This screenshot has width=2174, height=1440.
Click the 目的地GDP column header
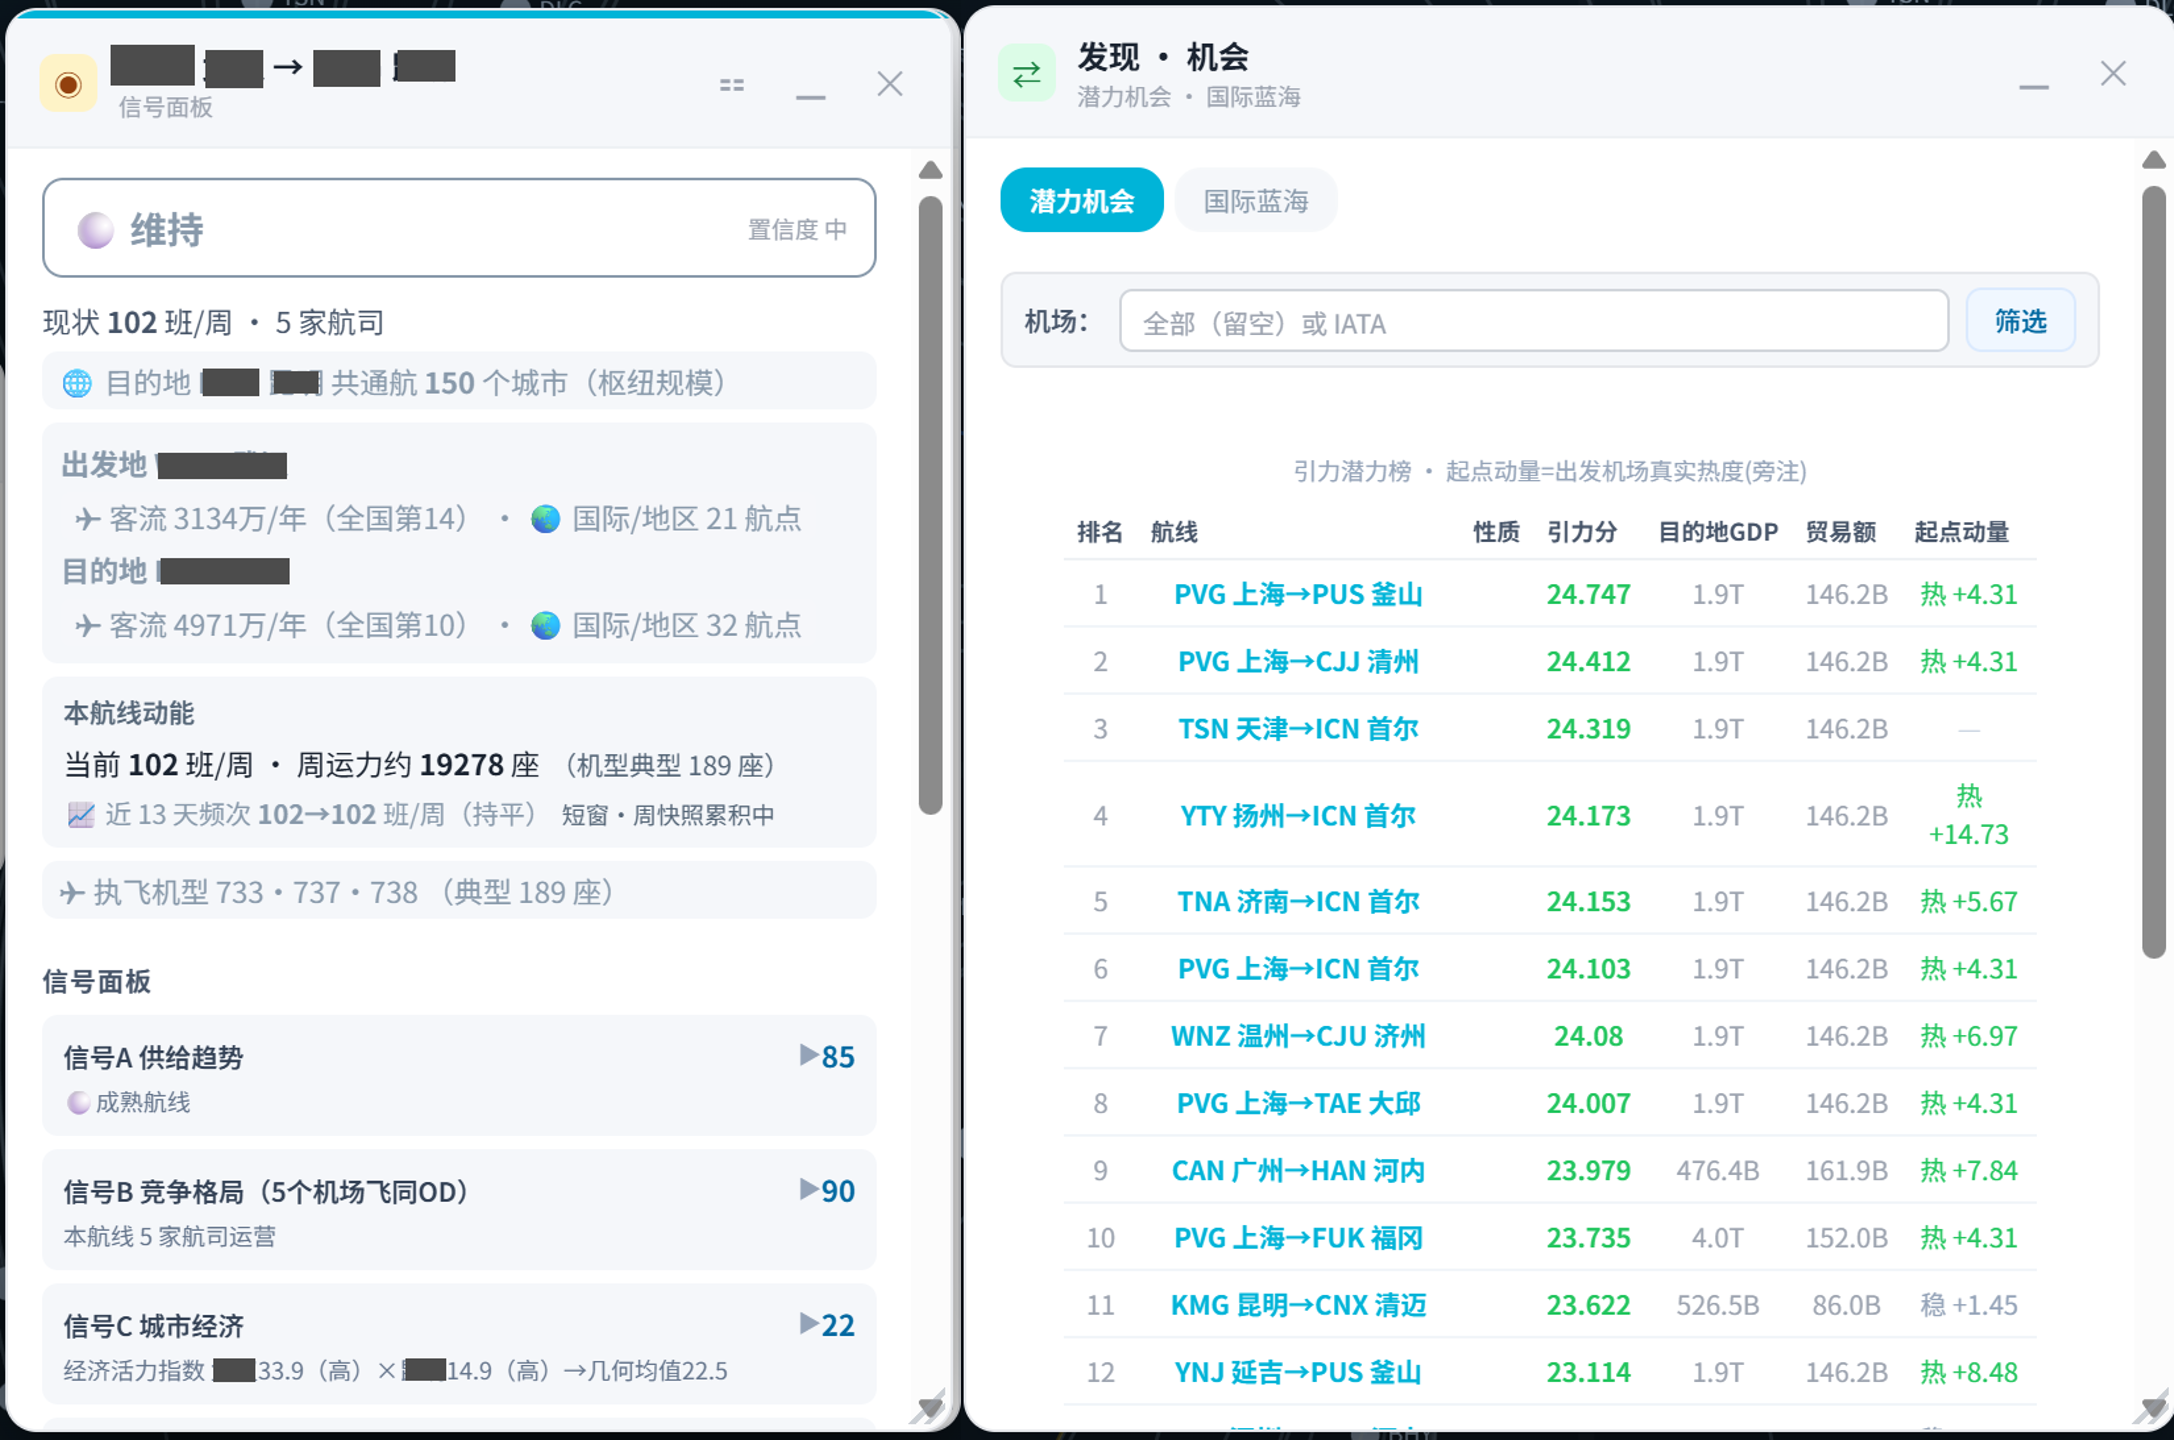1717,532
